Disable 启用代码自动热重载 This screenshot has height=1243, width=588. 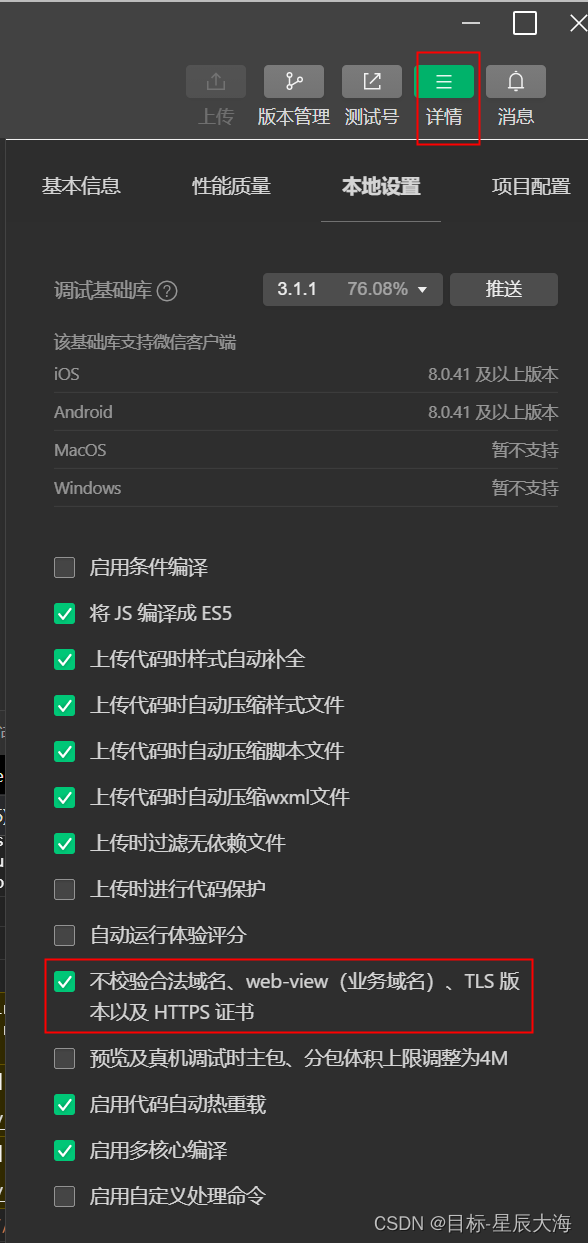click(64, 1104)
